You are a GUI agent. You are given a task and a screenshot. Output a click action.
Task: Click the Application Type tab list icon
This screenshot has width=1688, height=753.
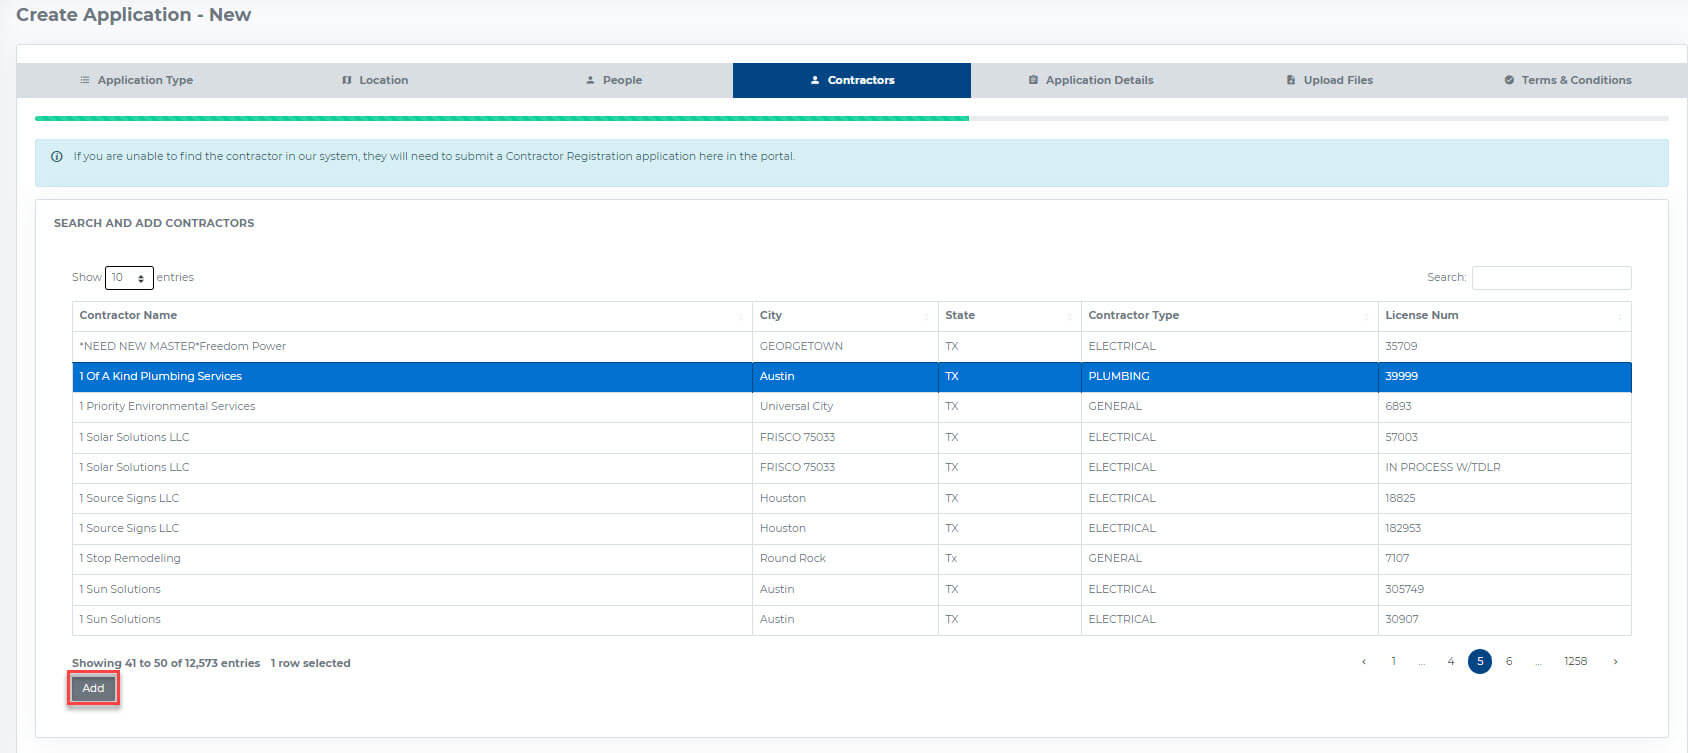pyautogui.click(x=85, y=80)
